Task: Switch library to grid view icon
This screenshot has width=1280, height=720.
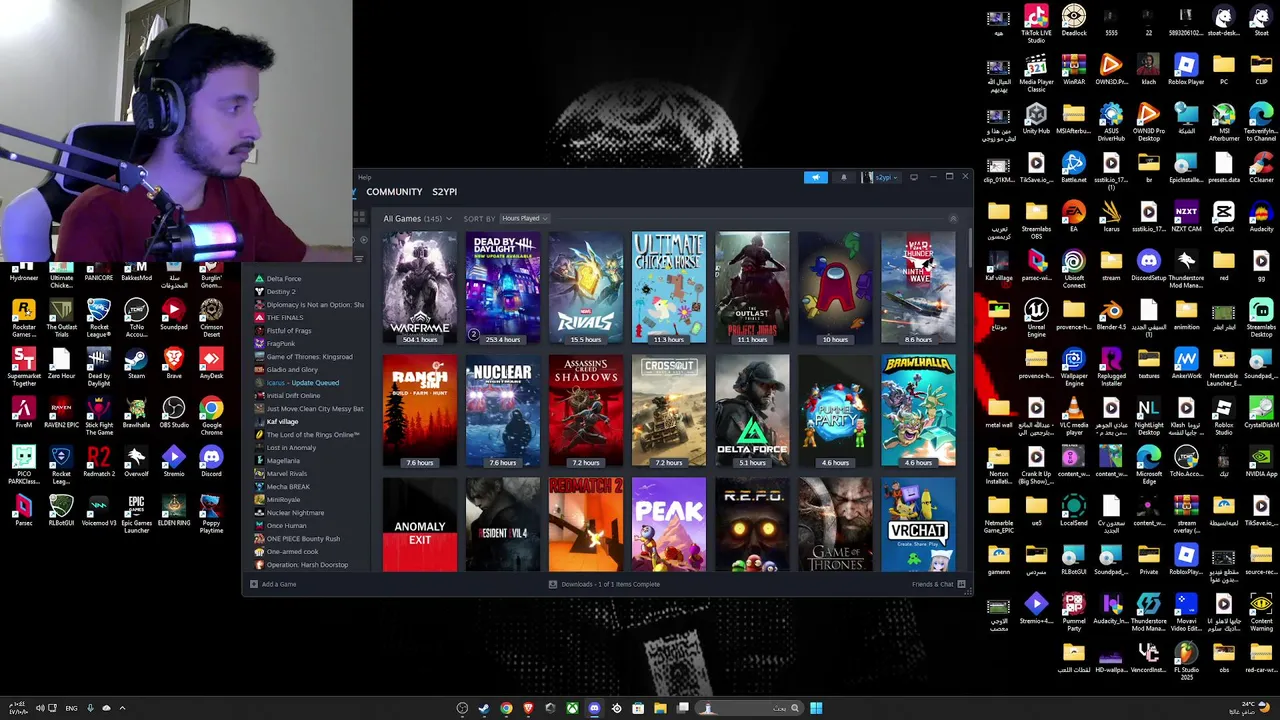Action: 361,216
